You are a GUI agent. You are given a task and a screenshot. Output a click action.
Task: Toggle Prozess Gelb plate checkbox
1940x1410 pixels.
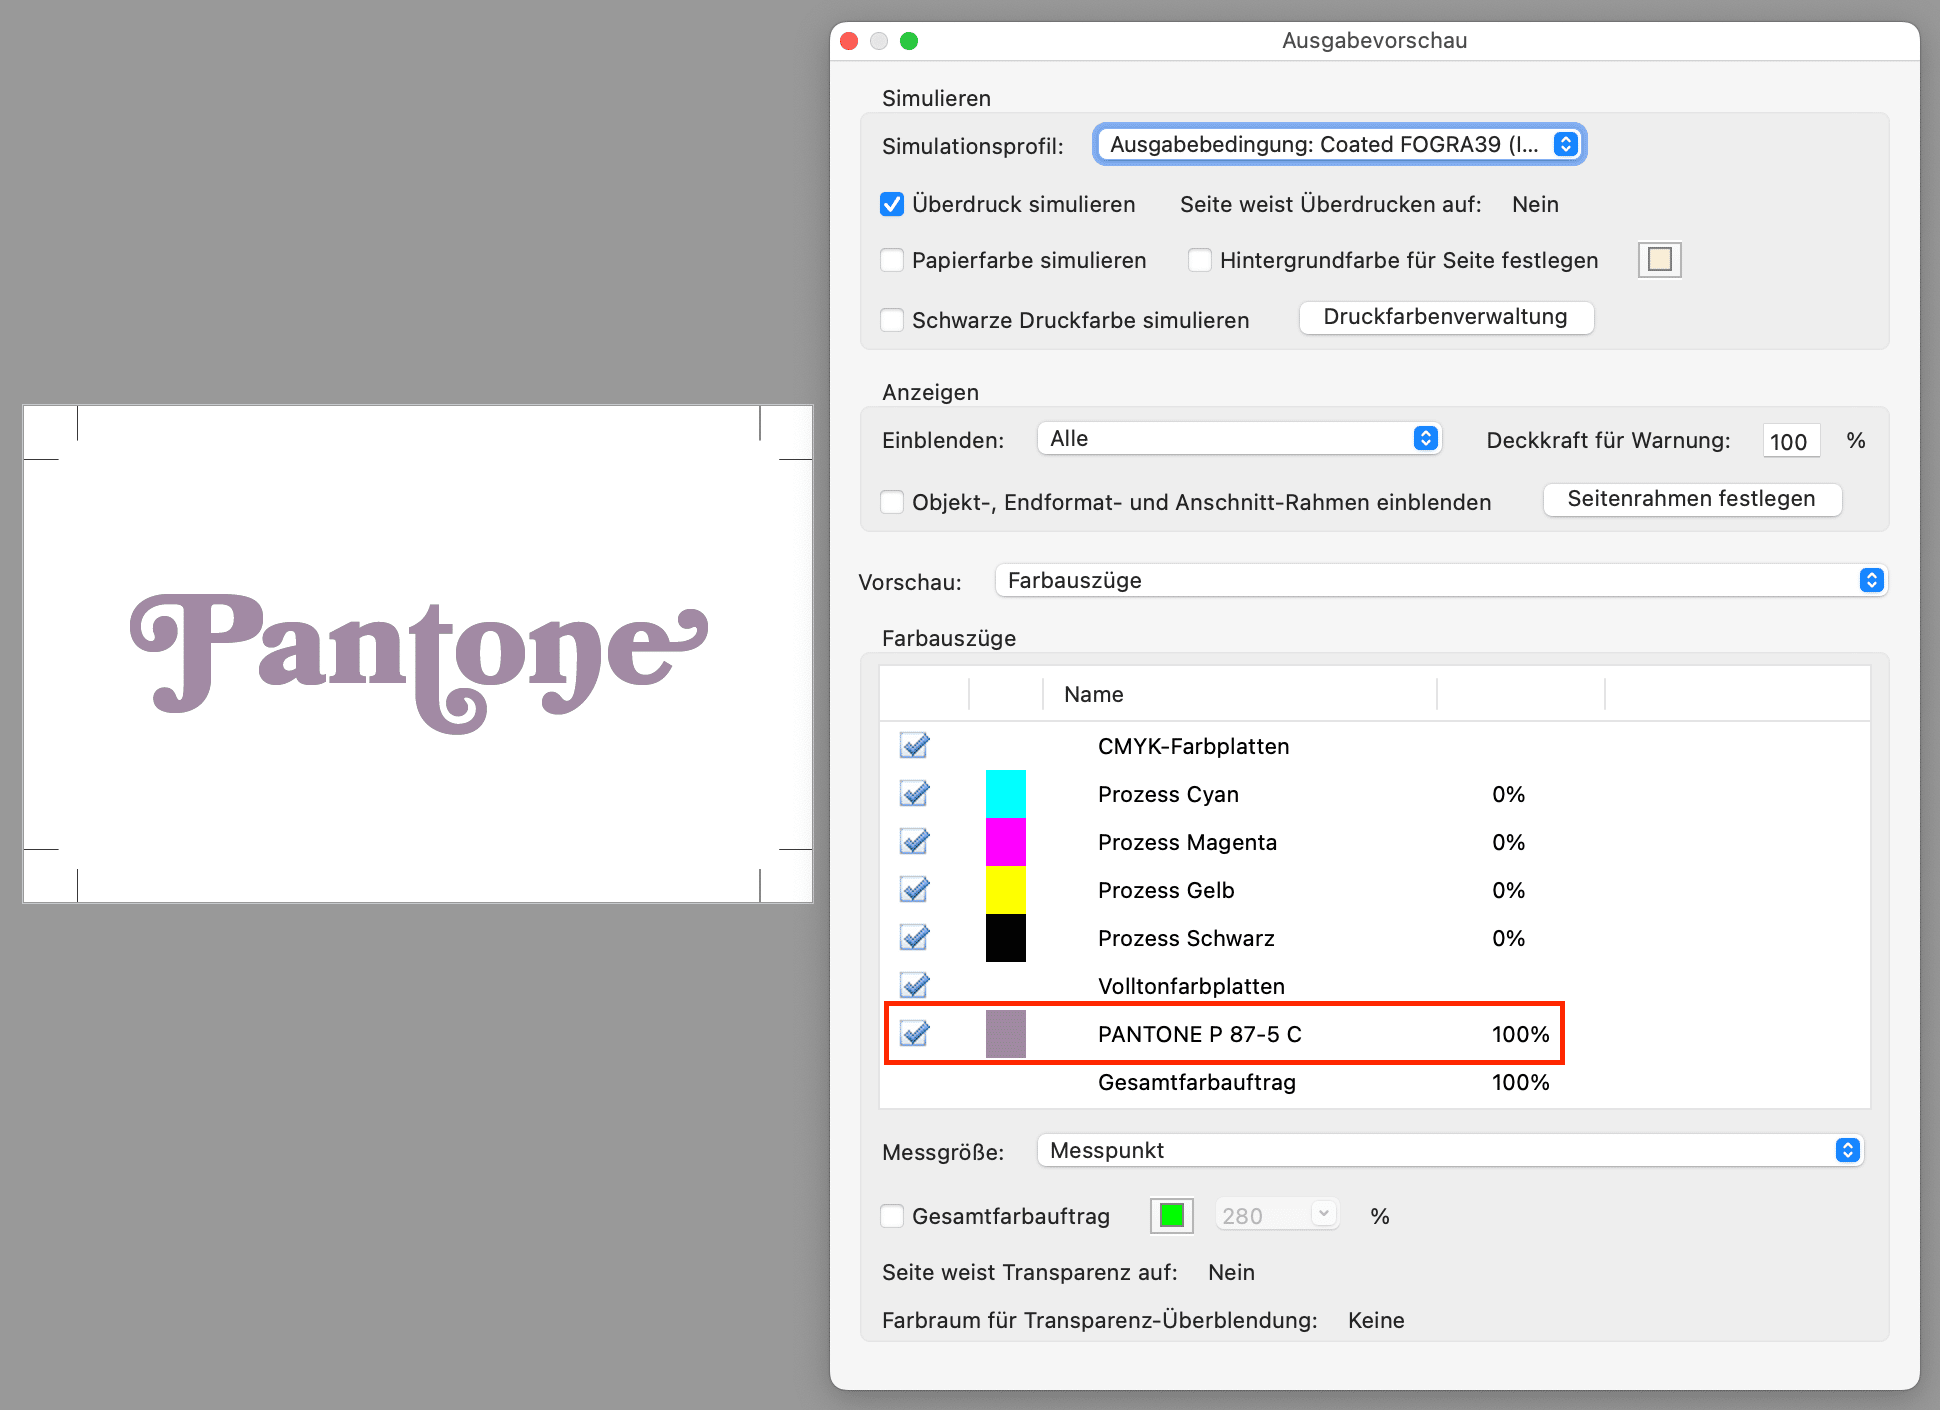[915, 890]
